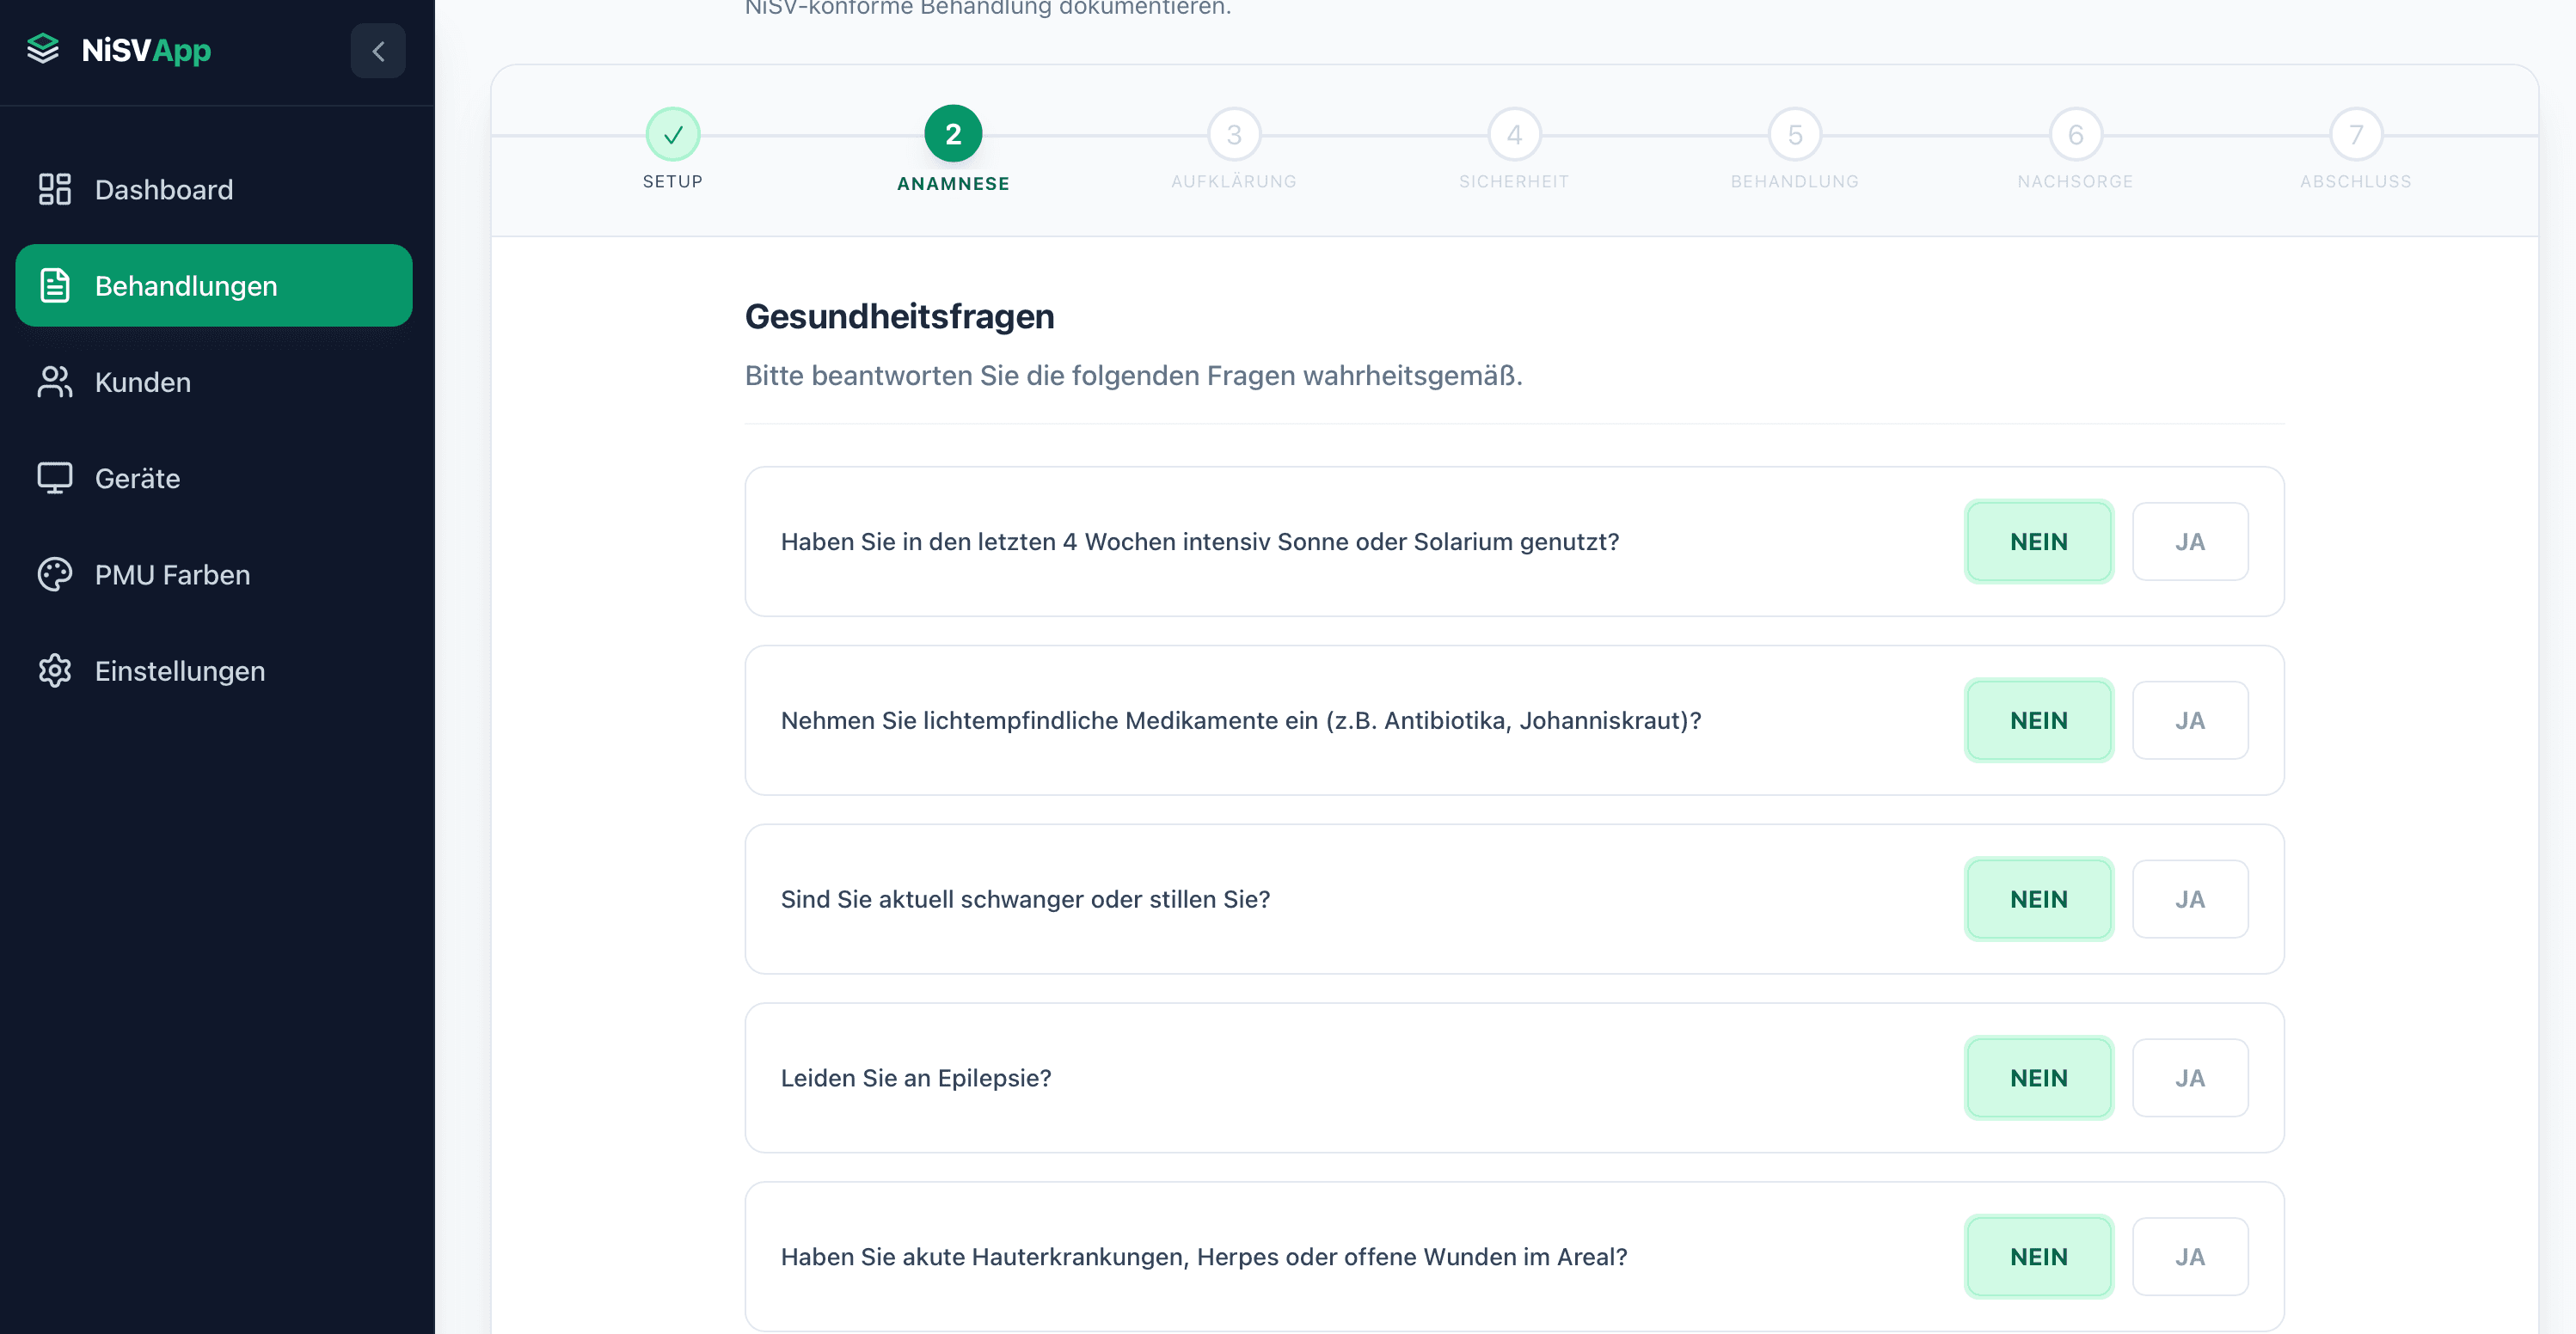Viewport: 2576px width, 1334px height.
Task: Open the Sicherheit step
Action: pyautogui.click(x=1513, y=133)
